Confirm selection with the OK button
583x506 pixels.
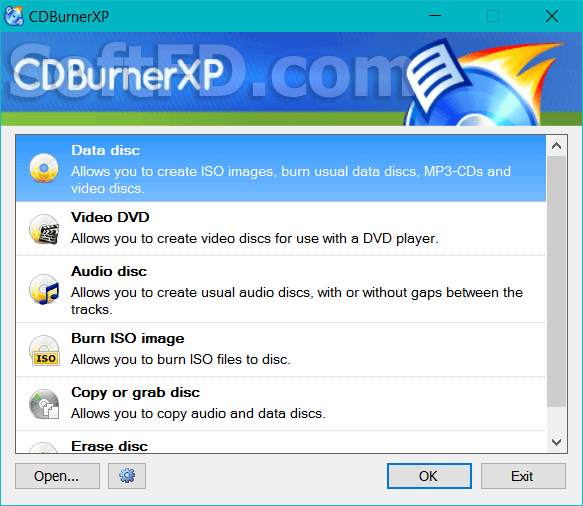[429, 476]
